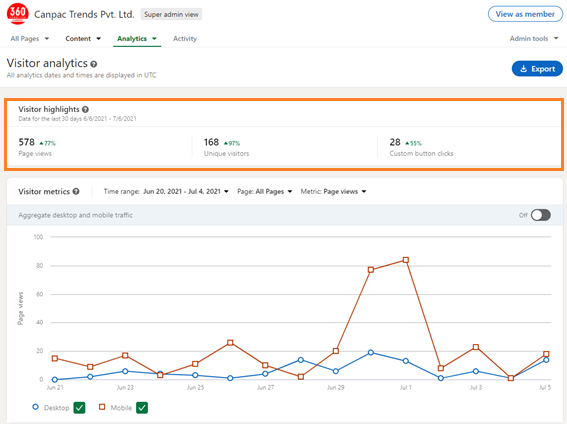This screenshot has width=567, height=424.
Task: Expand the All Pages dropdown in navigation
Action: [x=30, y=39]
